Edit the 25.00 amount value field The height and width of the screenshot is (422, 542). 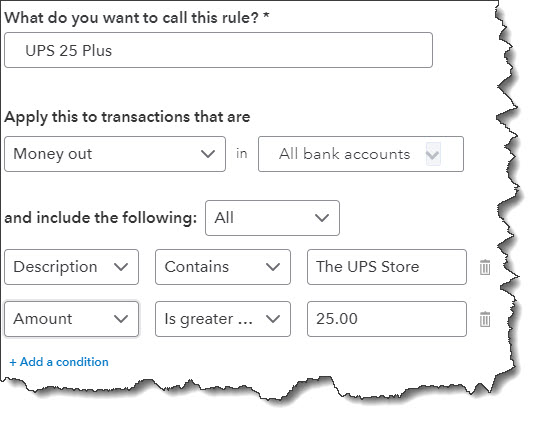click(x=387, y=319)
